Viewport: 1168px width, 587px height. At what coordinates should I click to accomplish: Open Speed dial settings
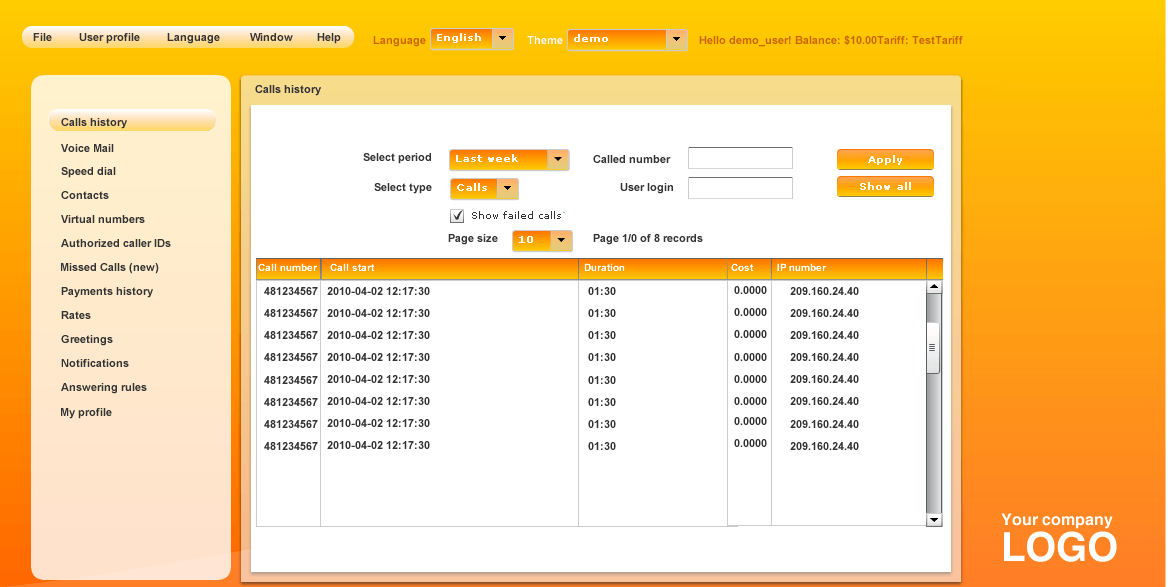pos(88,171)
